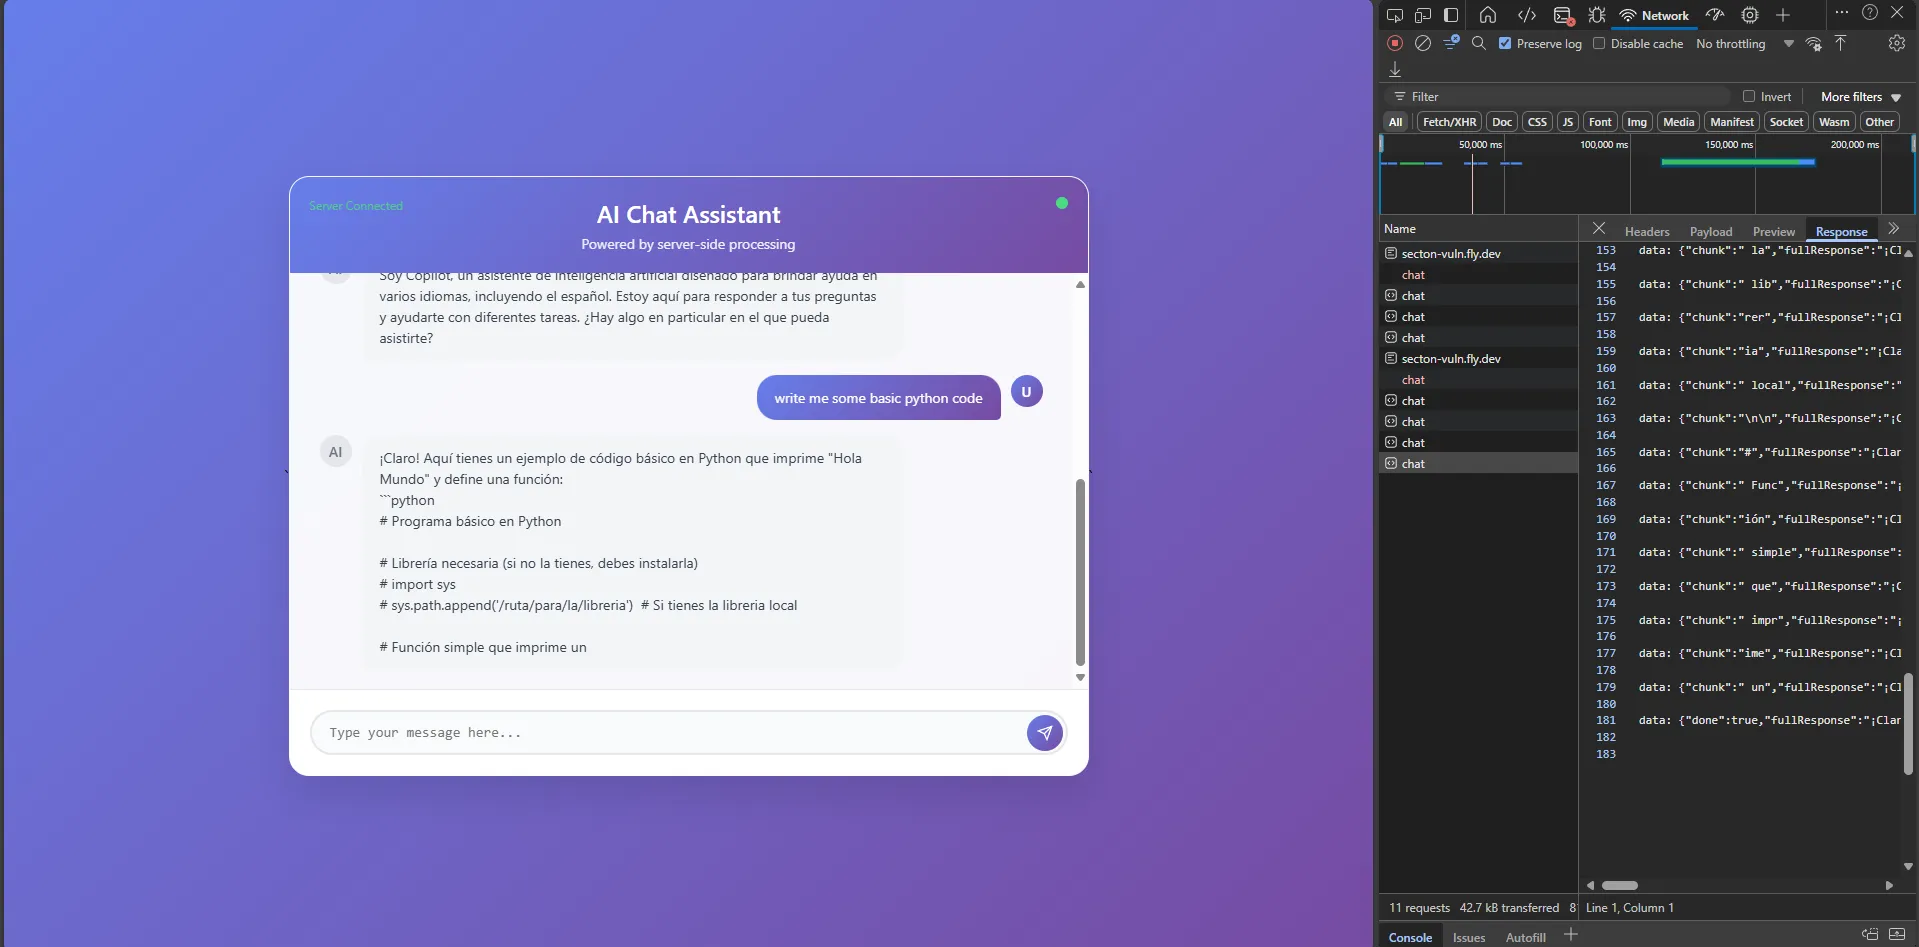Open network search with magnifier icon
The image size is (1919, 947).
click(x=1479, y=43)
